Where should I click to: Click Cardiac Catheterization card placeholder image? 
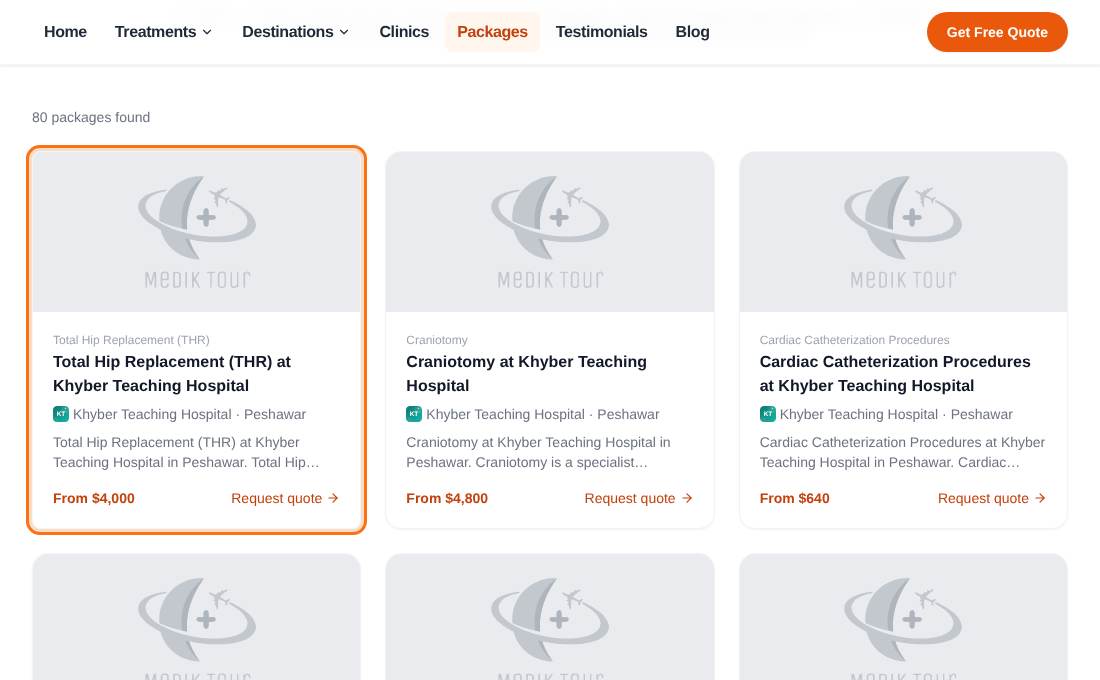(904, 232)
